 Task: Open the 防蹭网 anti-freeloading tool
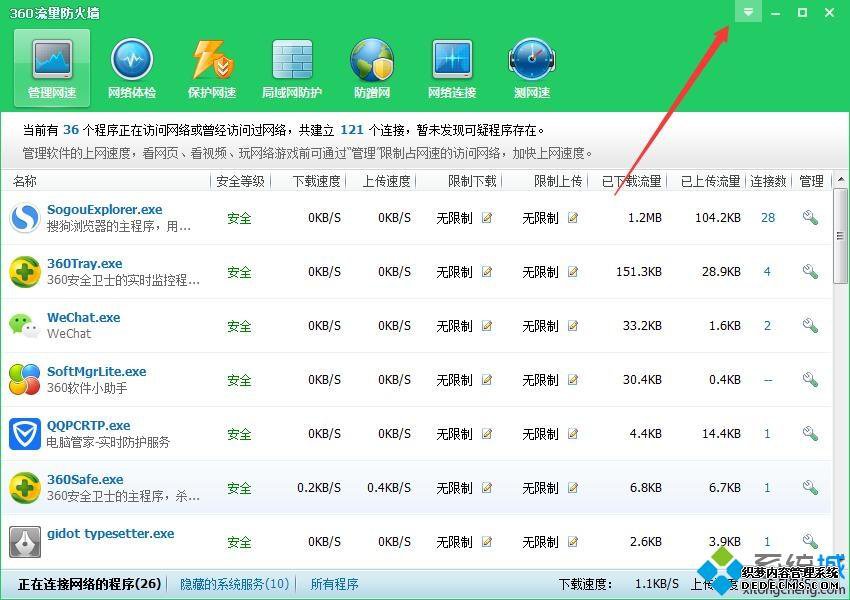(x=372, y=67)
